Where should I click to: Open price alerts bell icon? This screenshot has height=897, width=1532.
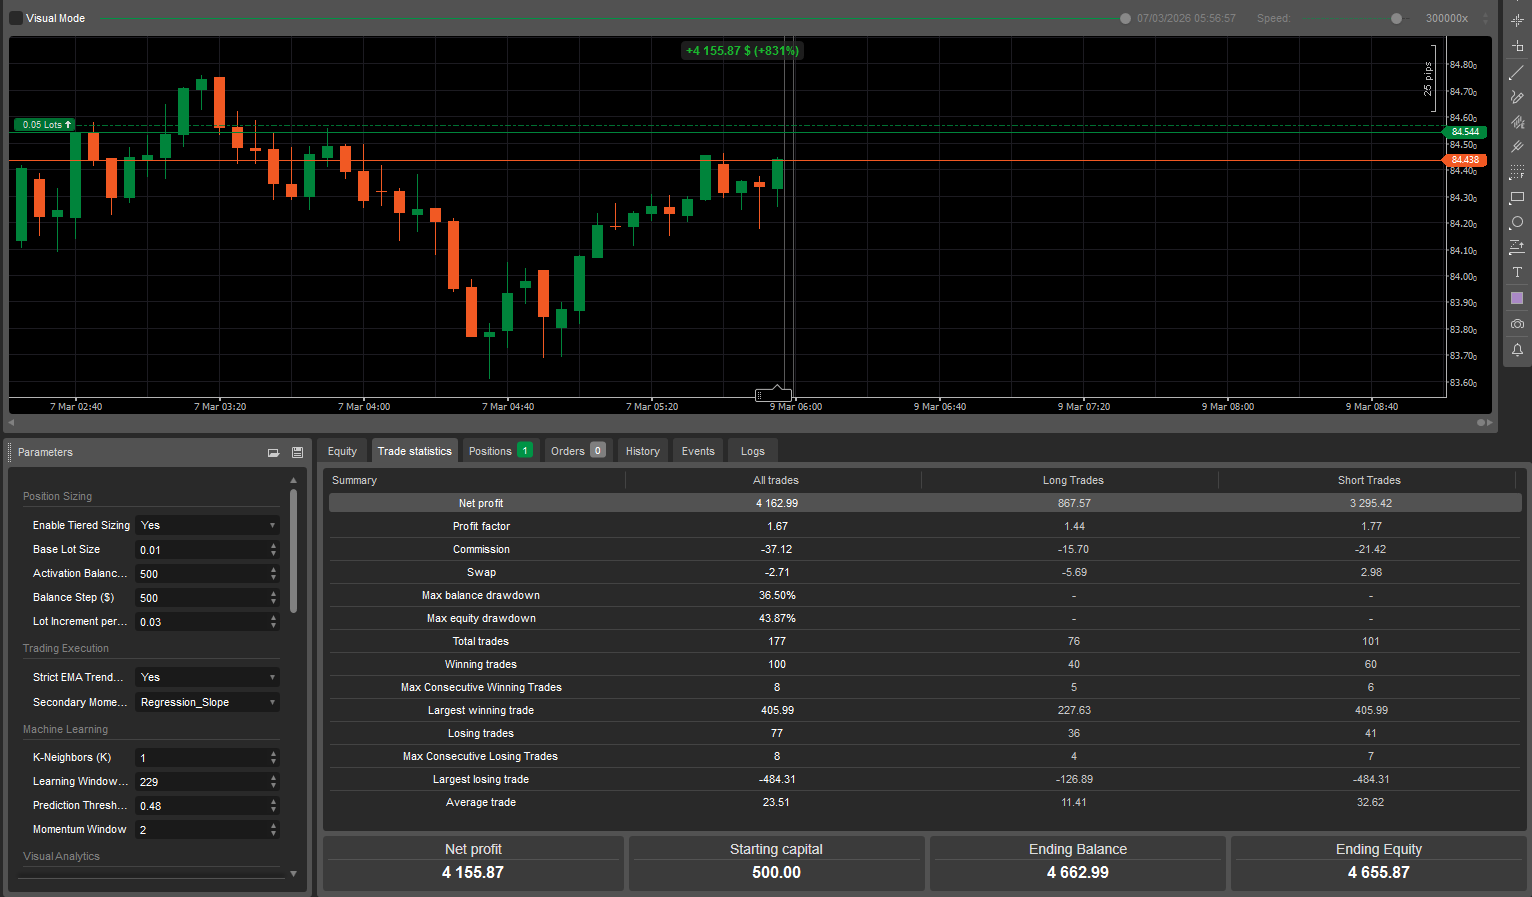[x=1517, y=350]
